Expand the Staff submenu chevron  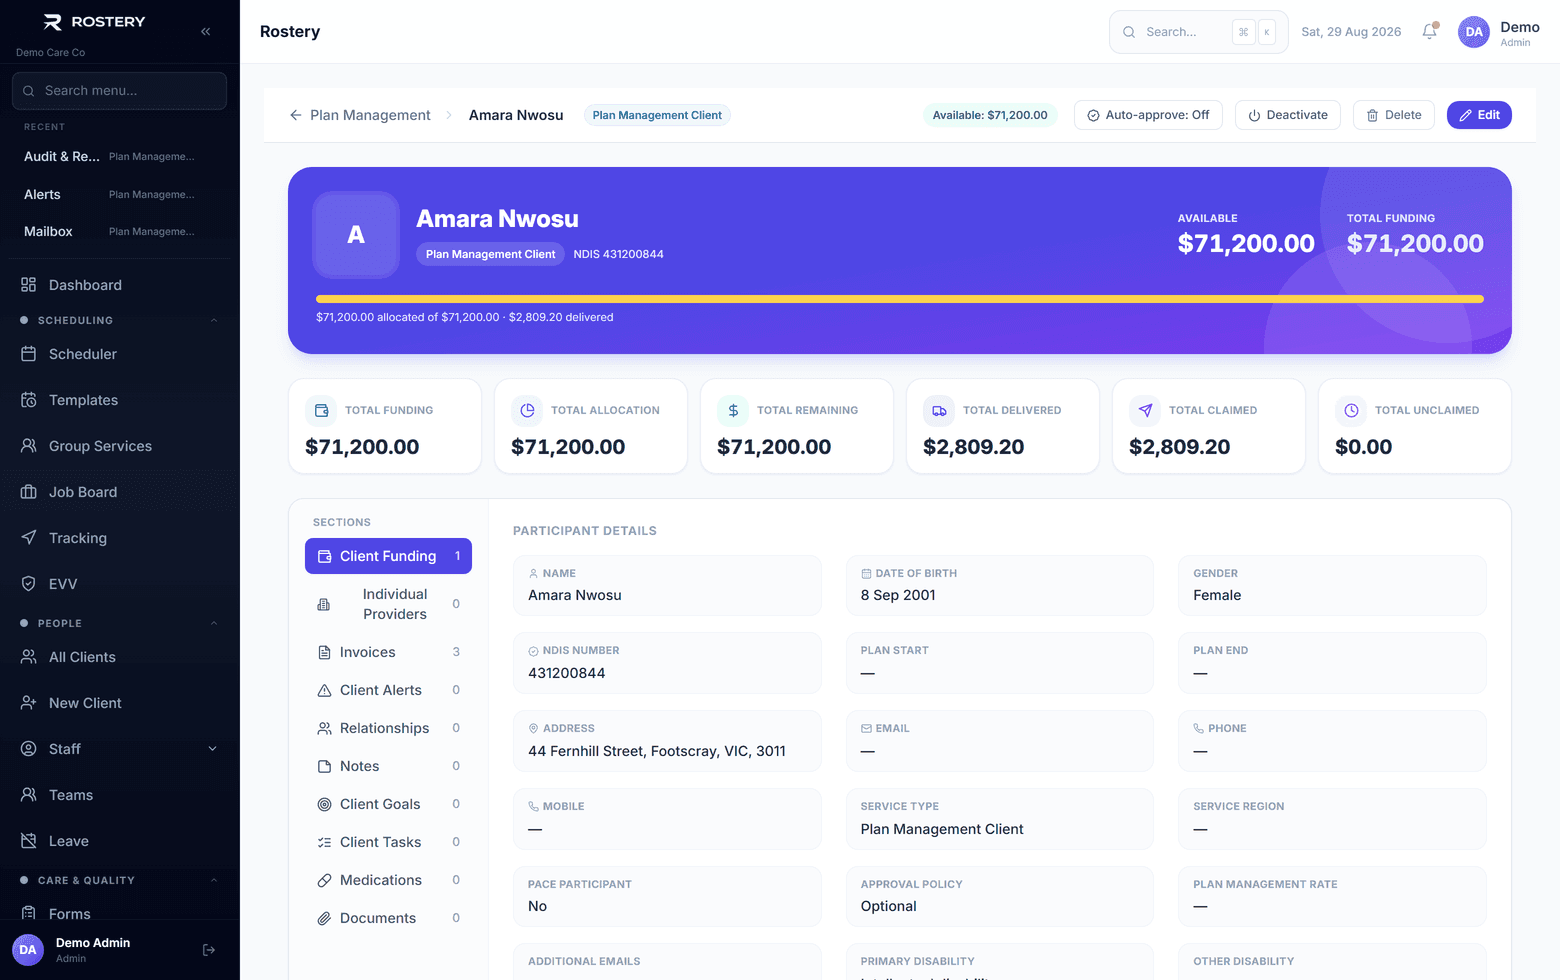[x=212, y=749]
